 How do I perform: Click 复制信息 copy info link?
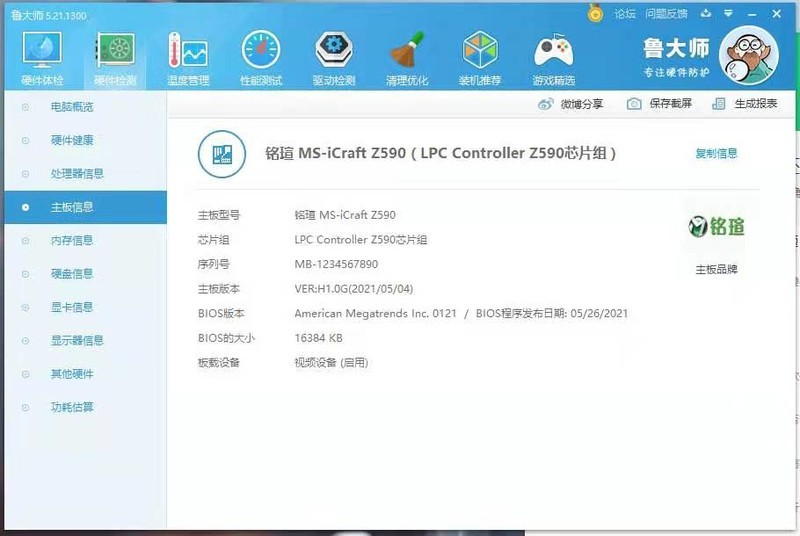click(x=716, y=153)
